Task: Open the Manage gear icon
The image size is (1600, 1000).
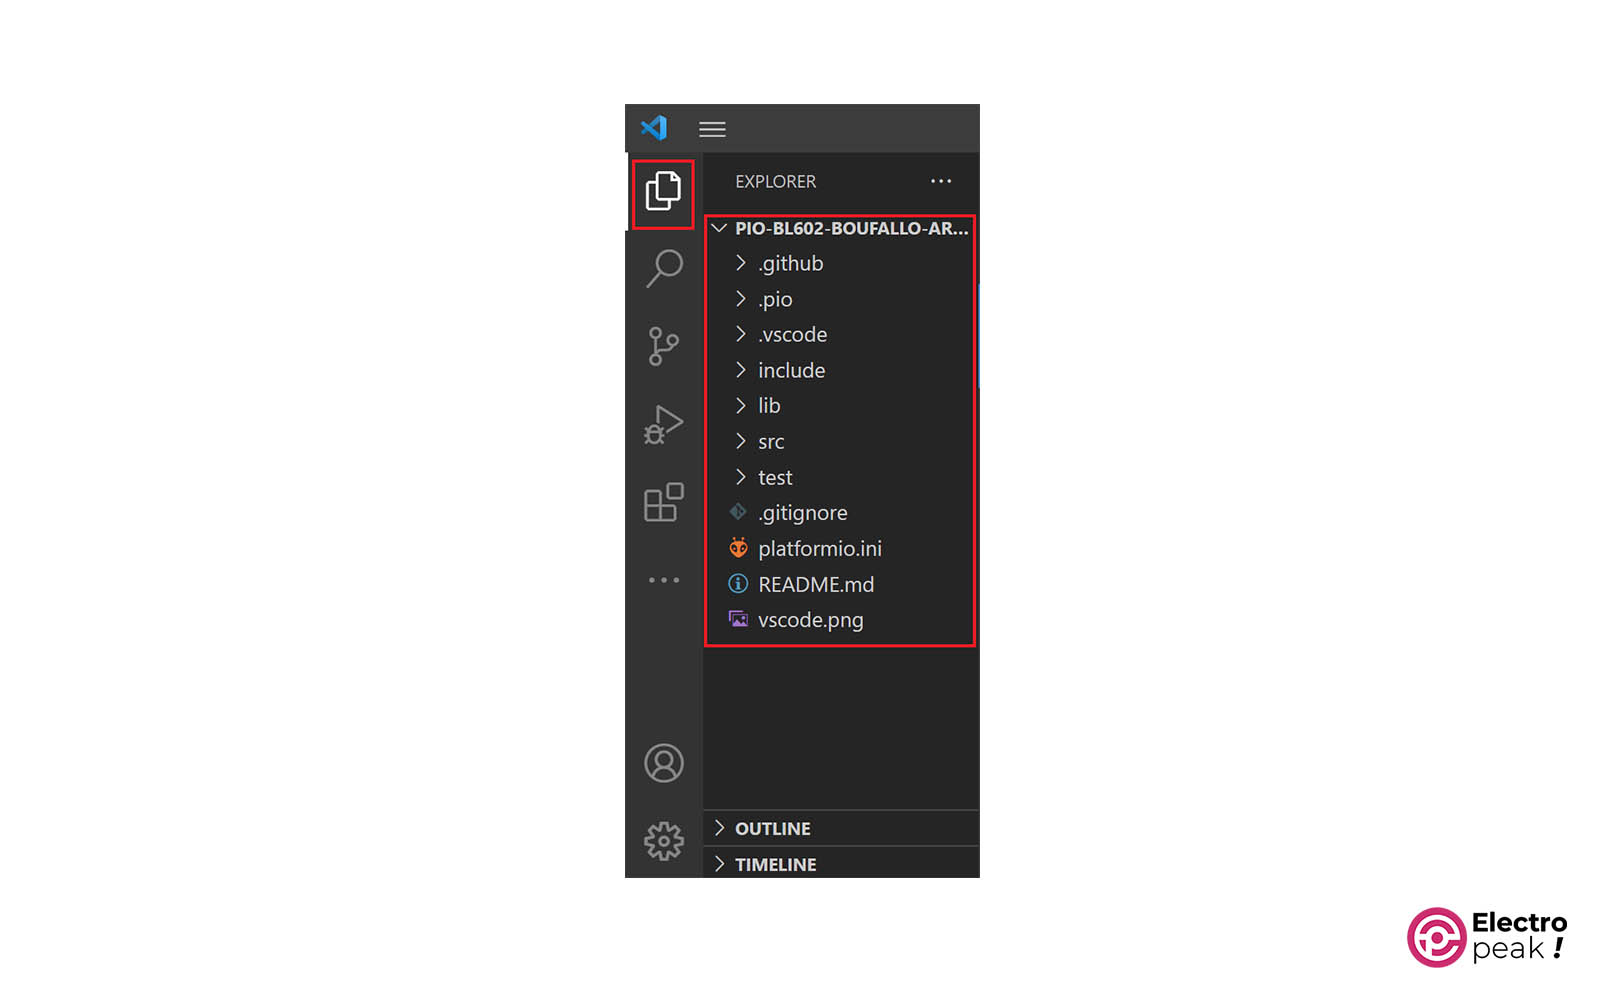Action: click(x=664, y=841)
